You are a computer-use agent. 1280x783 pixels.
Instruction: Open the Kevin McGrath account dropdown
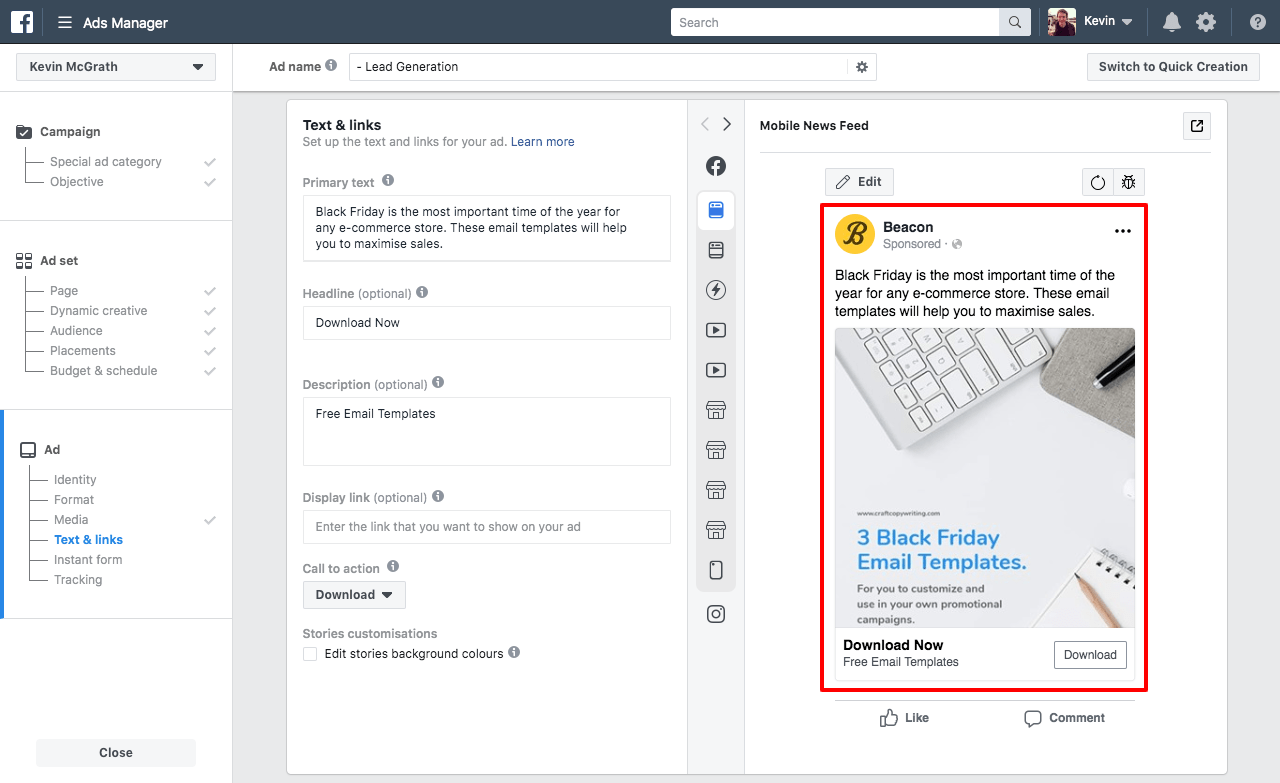click(115, 66)
